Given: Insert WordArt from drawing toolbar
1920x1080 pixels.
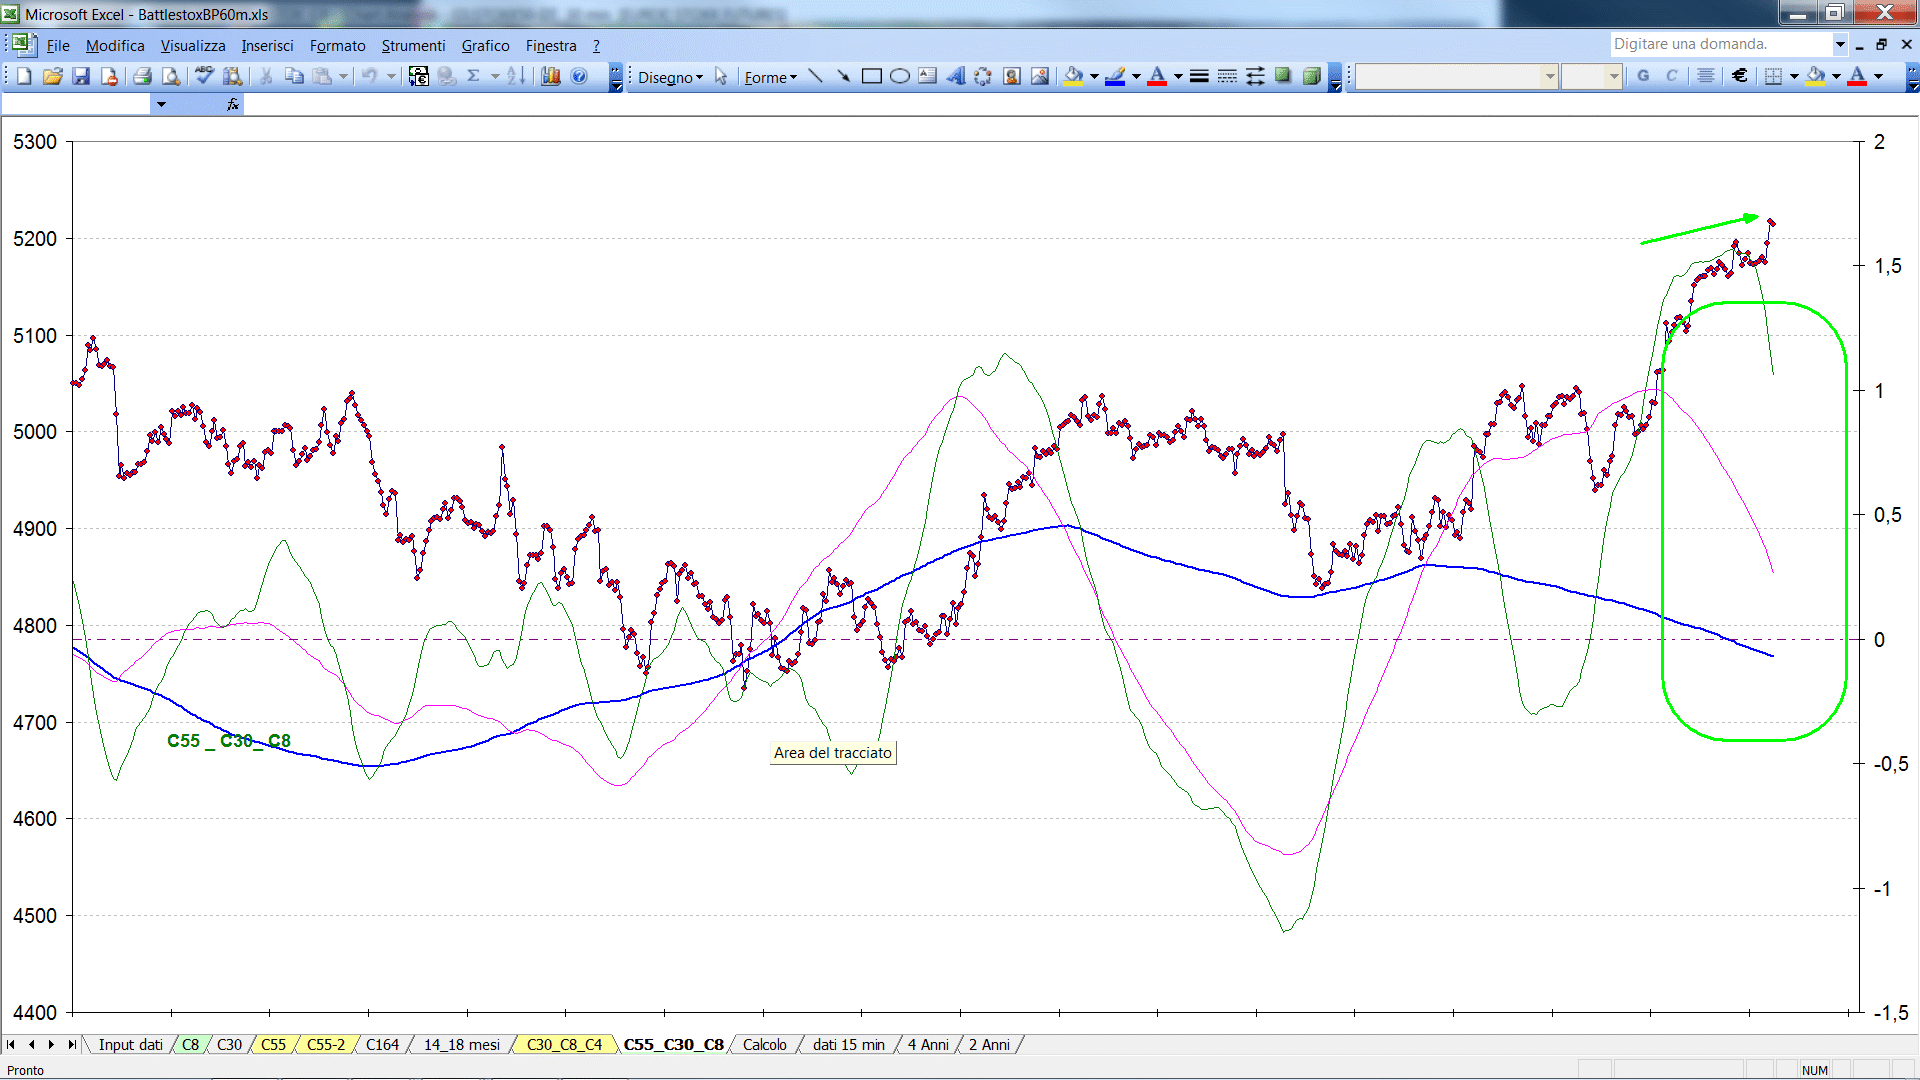Looking at the screenshot, I should [955, 76].
